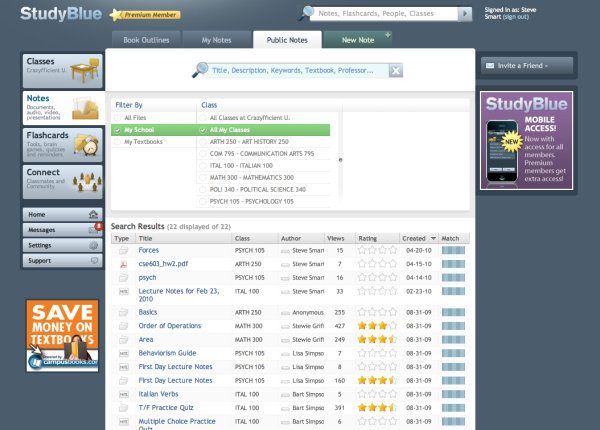
Task: Open Settings with the gear icon
Action: point(62,245)
